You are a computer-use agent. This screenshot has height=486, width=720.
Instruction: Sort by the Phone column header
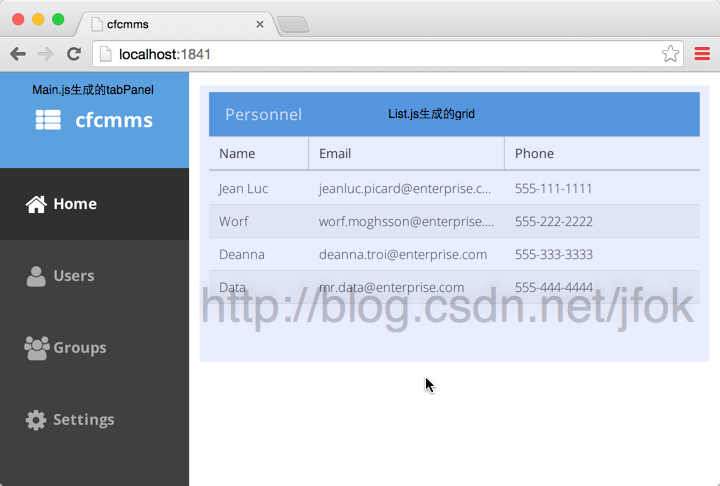tap(602, 153)
